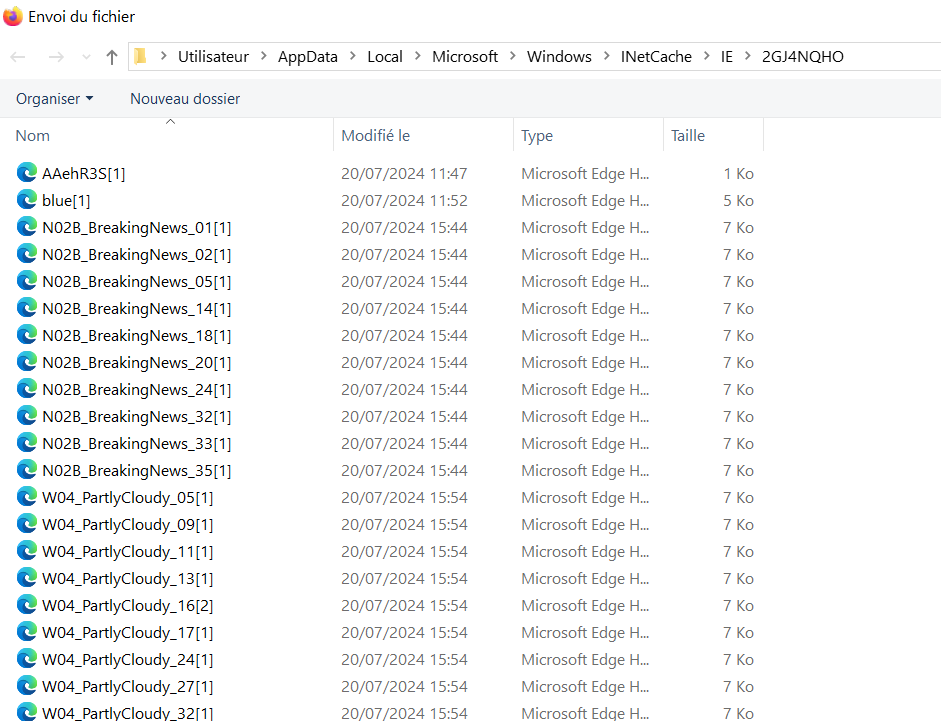
Task: Click date 20/07/2024 11:52 of blue[1]
Action: point(404,201)
